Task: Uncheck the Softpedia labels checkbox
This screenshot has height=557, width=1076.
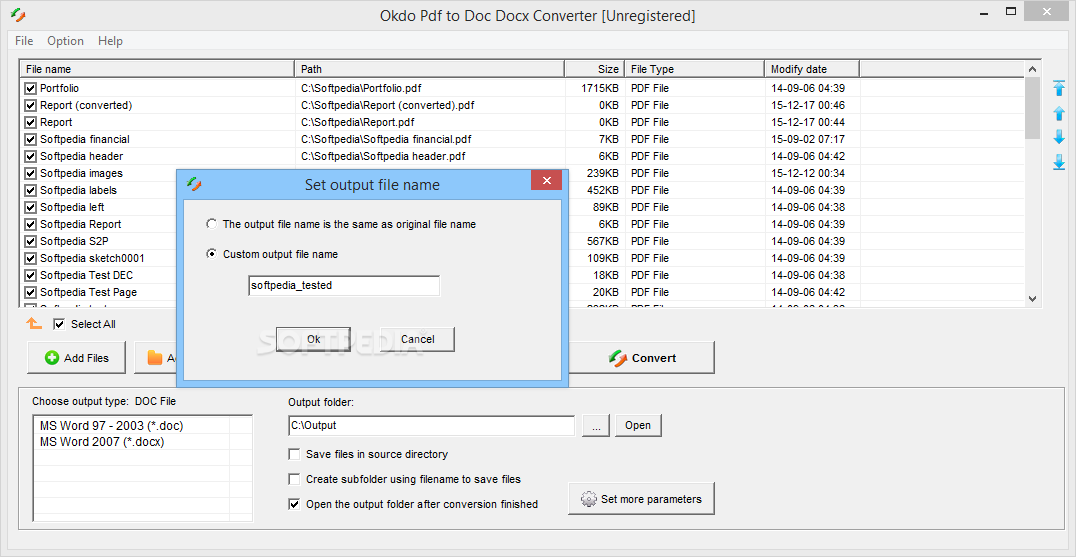Action: [30, 191]
